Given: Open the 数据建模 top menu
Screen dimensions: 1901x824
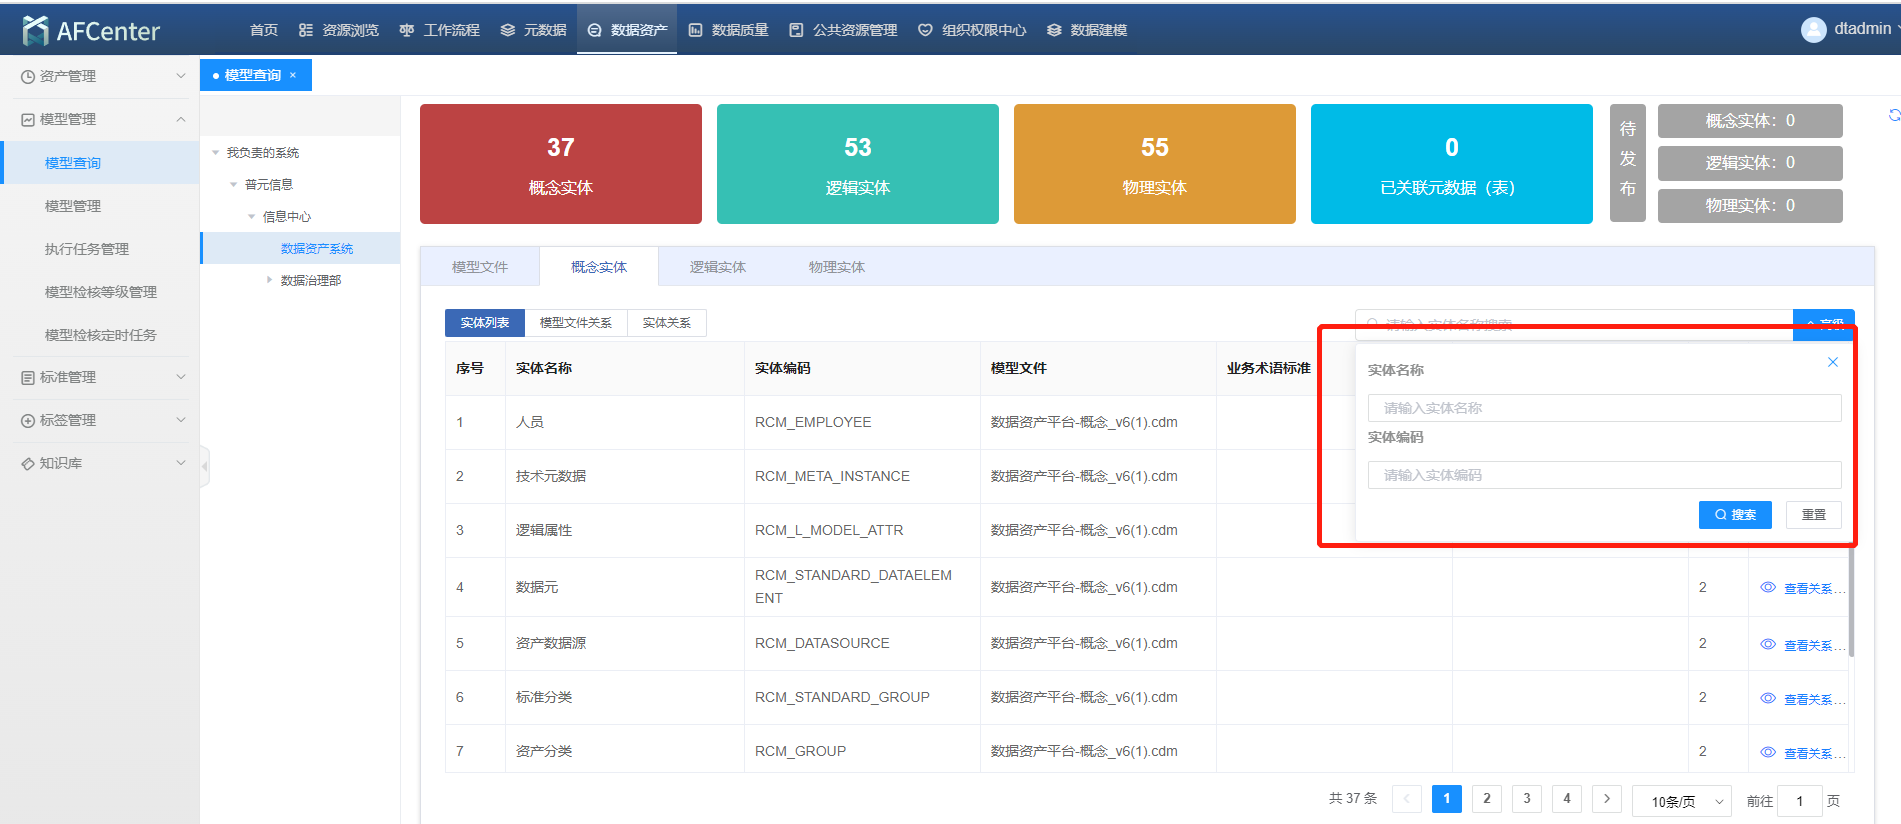Looking at the screenshot, I should [1087, 30].
